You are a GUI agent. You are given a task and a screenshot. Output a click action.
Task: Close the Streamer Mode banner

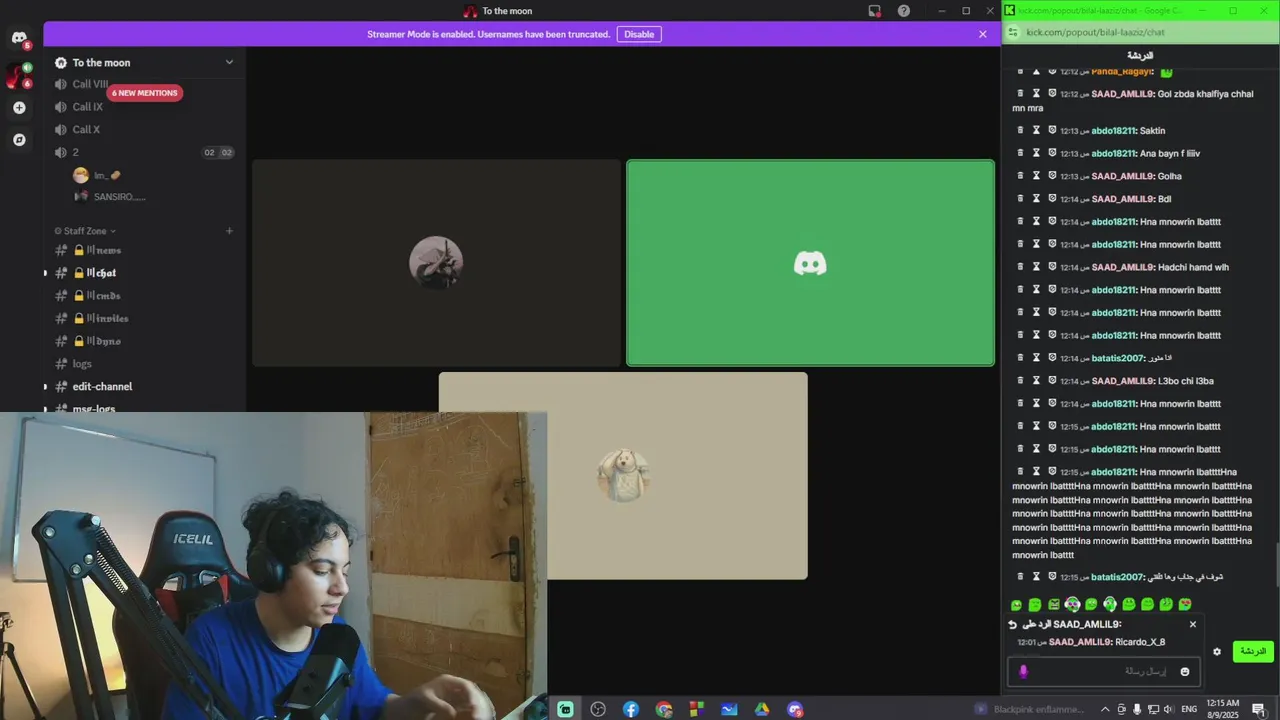tap(983, 34)
